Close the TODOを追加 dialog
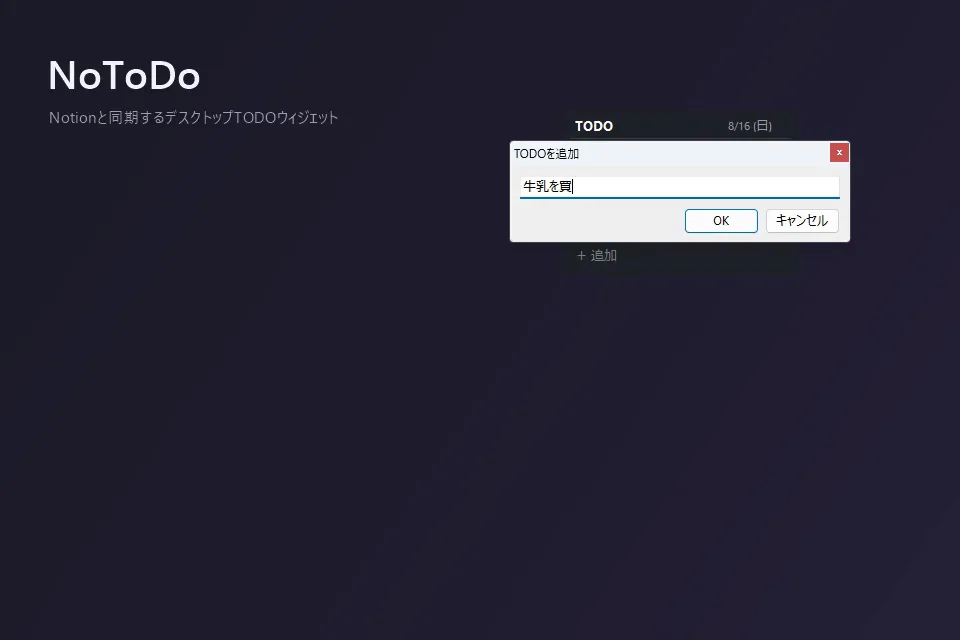This screenshot has width=960, height=640. click(839, 152)
